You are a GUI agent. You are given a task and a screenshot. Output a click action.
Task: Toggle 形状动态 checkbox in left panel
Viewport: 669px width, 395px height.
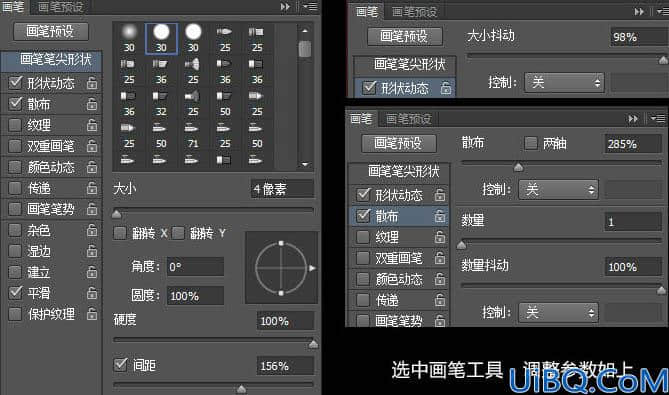coord(15,82)
